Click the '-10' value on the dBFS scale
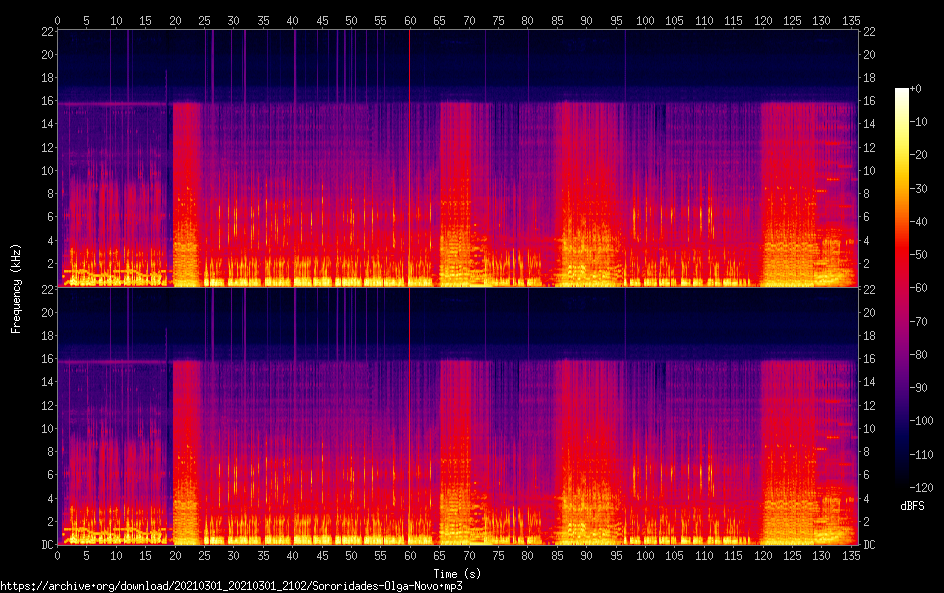The width and height of the screenshot is (944, 593). tap(918, 122)
